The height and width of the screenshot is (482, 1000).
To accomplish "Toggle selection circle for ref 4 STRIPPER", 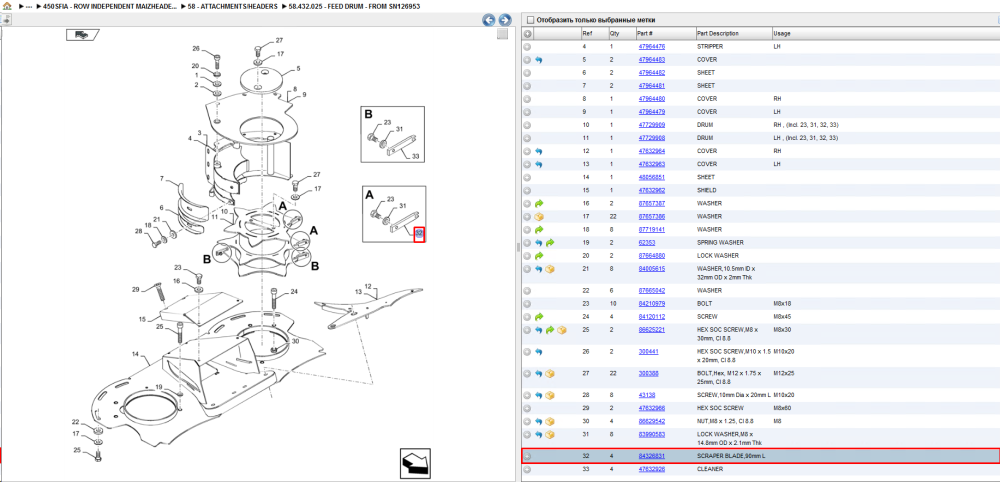I will (527, 47).
